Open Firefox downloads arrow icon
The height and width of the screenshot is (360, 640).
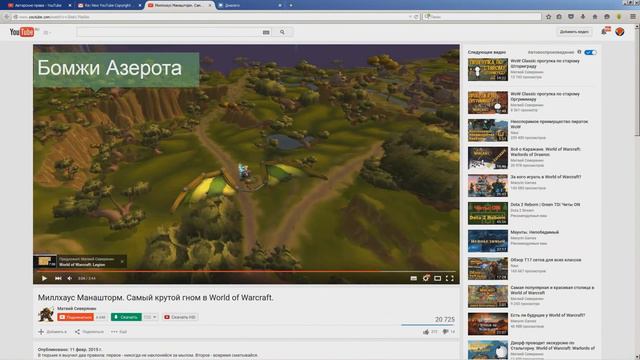582,17
